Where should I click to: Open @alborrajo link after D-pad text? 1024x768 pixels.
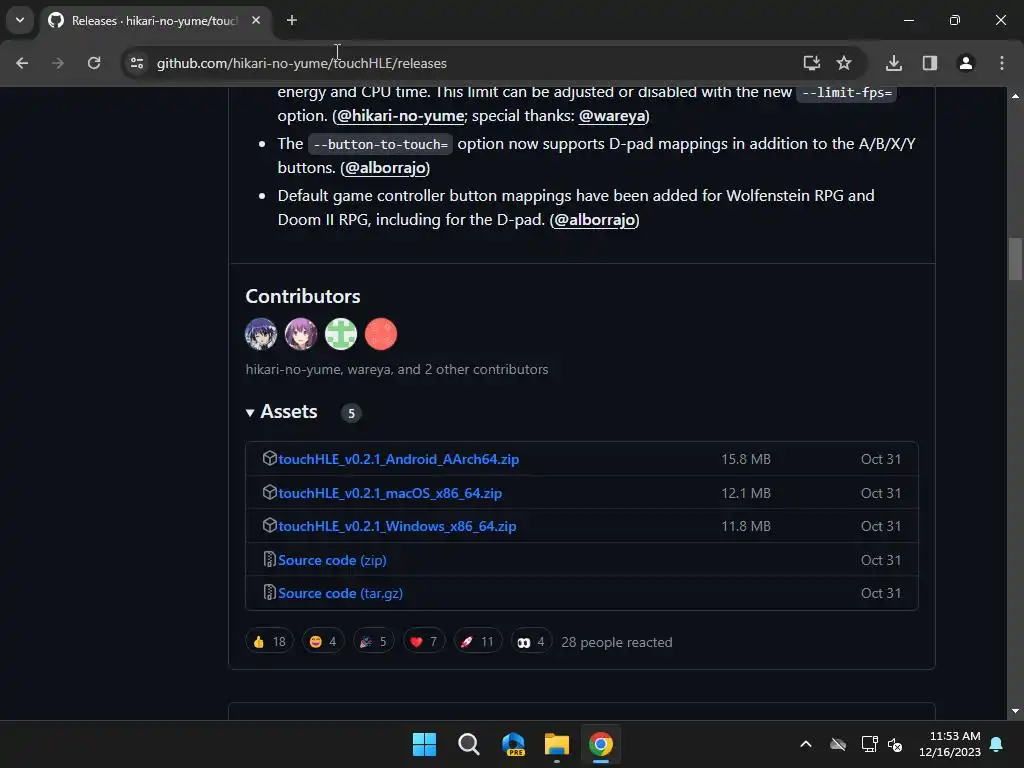point(594,219)
